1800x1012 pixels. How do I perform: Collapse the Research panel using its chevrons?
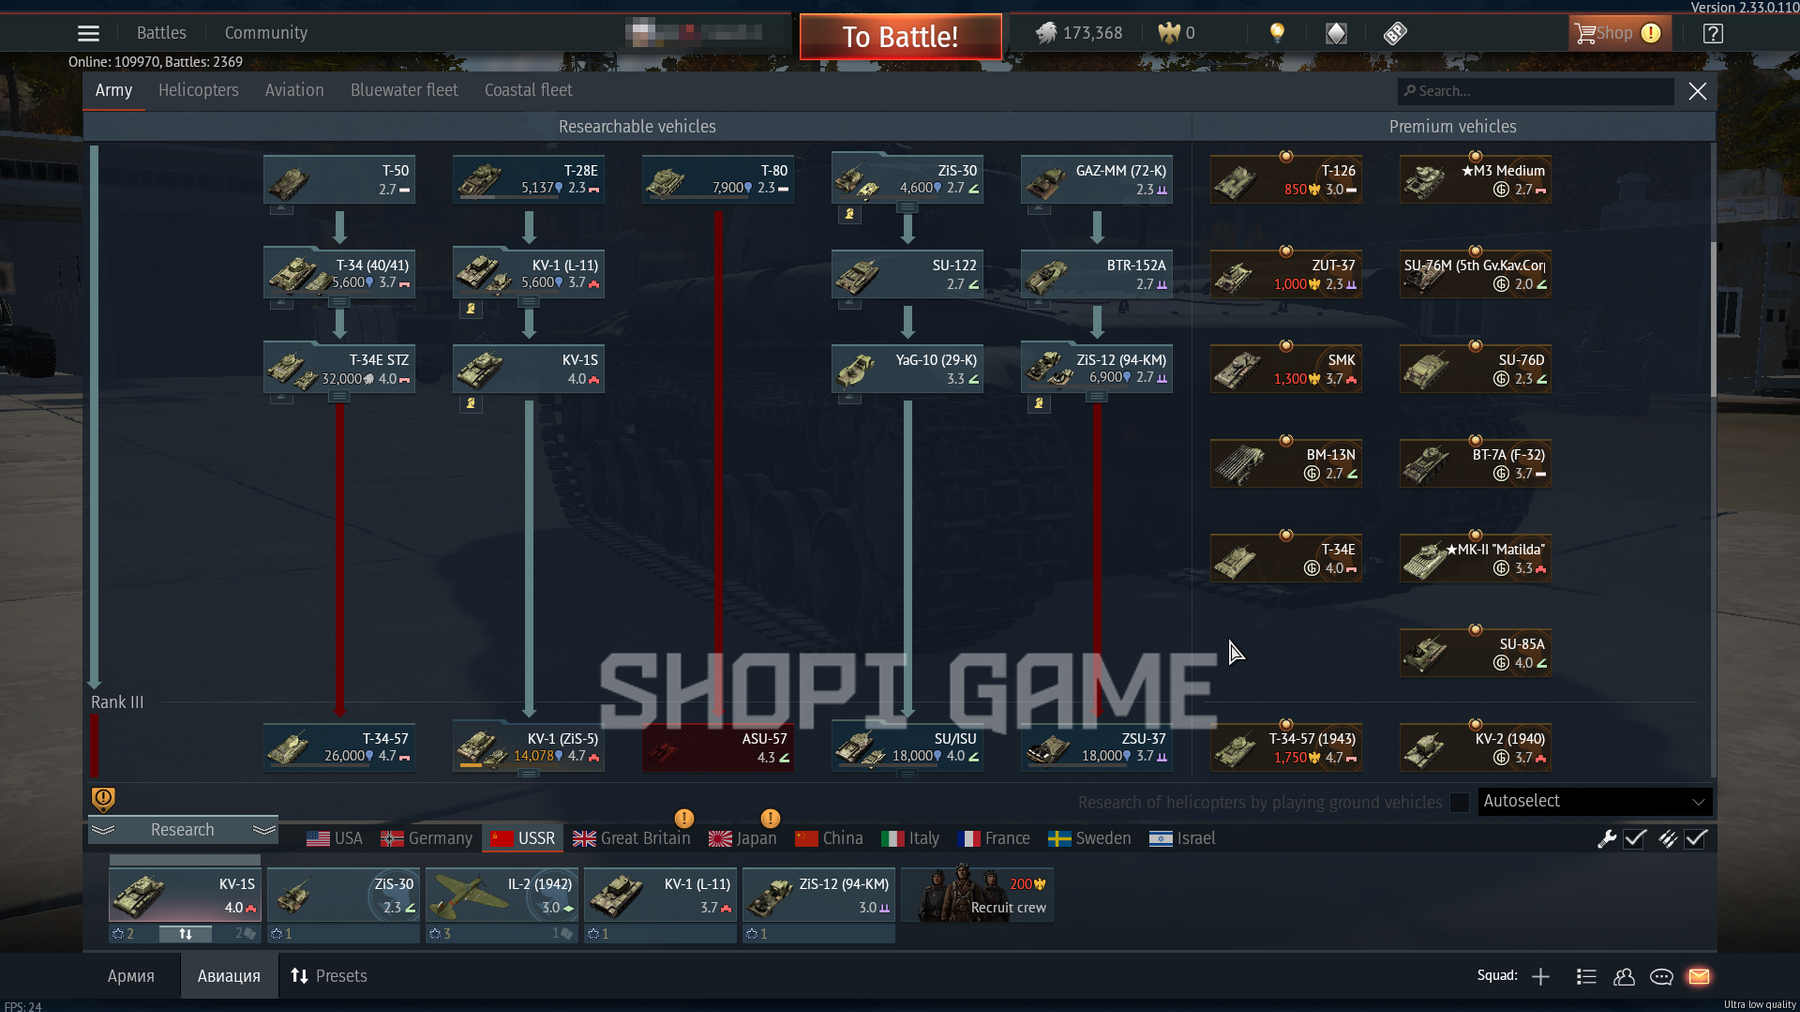pos(183,830)
